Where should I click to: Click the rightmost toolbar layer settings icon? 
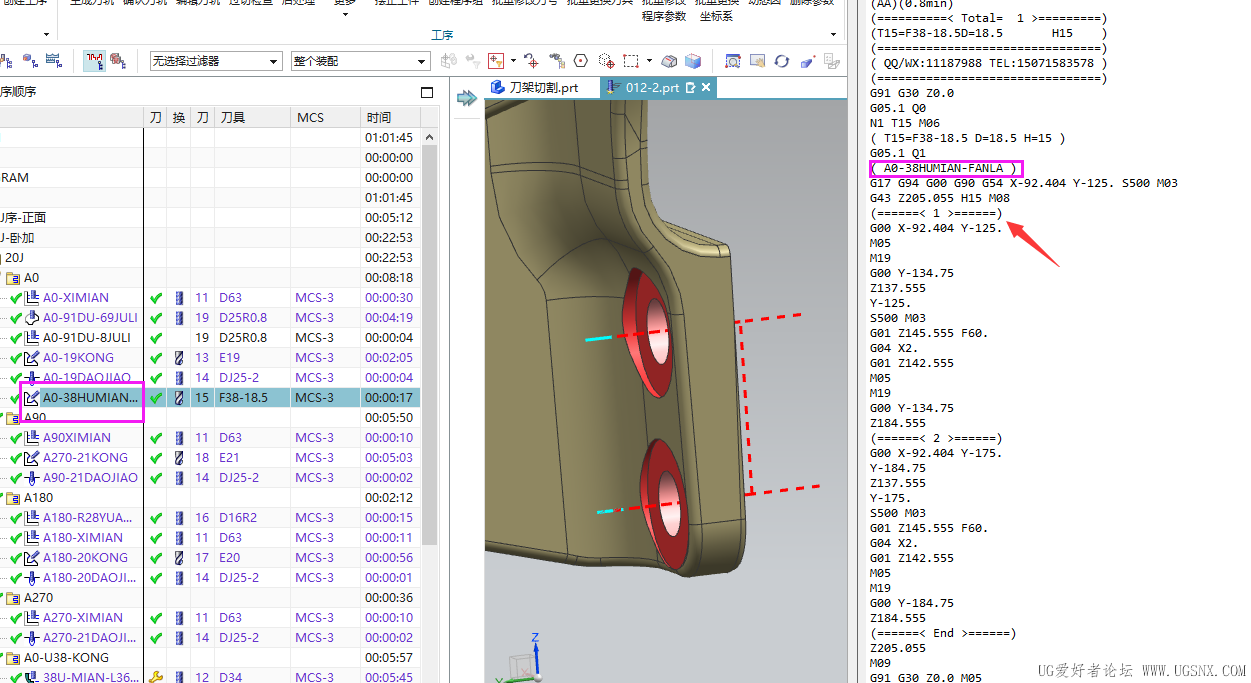coord(832,61)
